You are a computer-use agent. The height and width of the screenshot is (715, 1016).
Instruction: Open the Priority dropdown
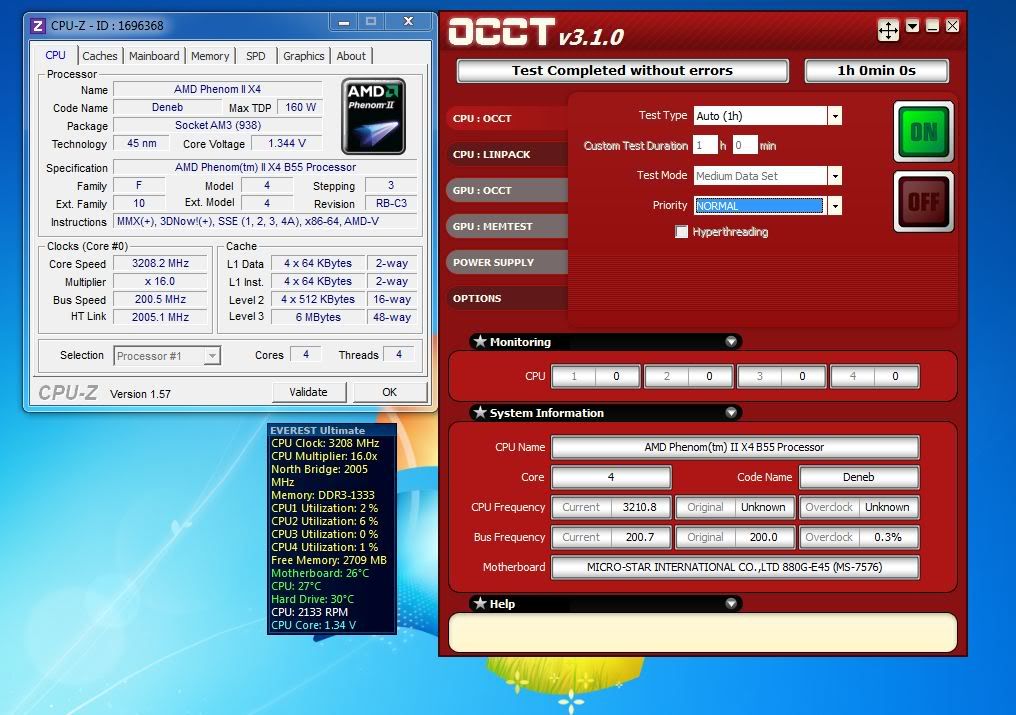pyautogui.click(x=835, y=206)
